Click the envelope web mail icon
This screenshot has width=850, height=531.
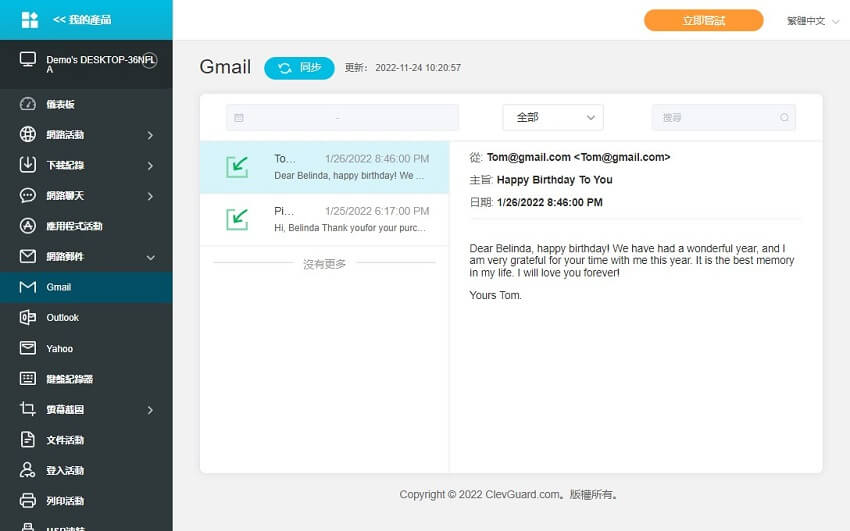point(28,256)
